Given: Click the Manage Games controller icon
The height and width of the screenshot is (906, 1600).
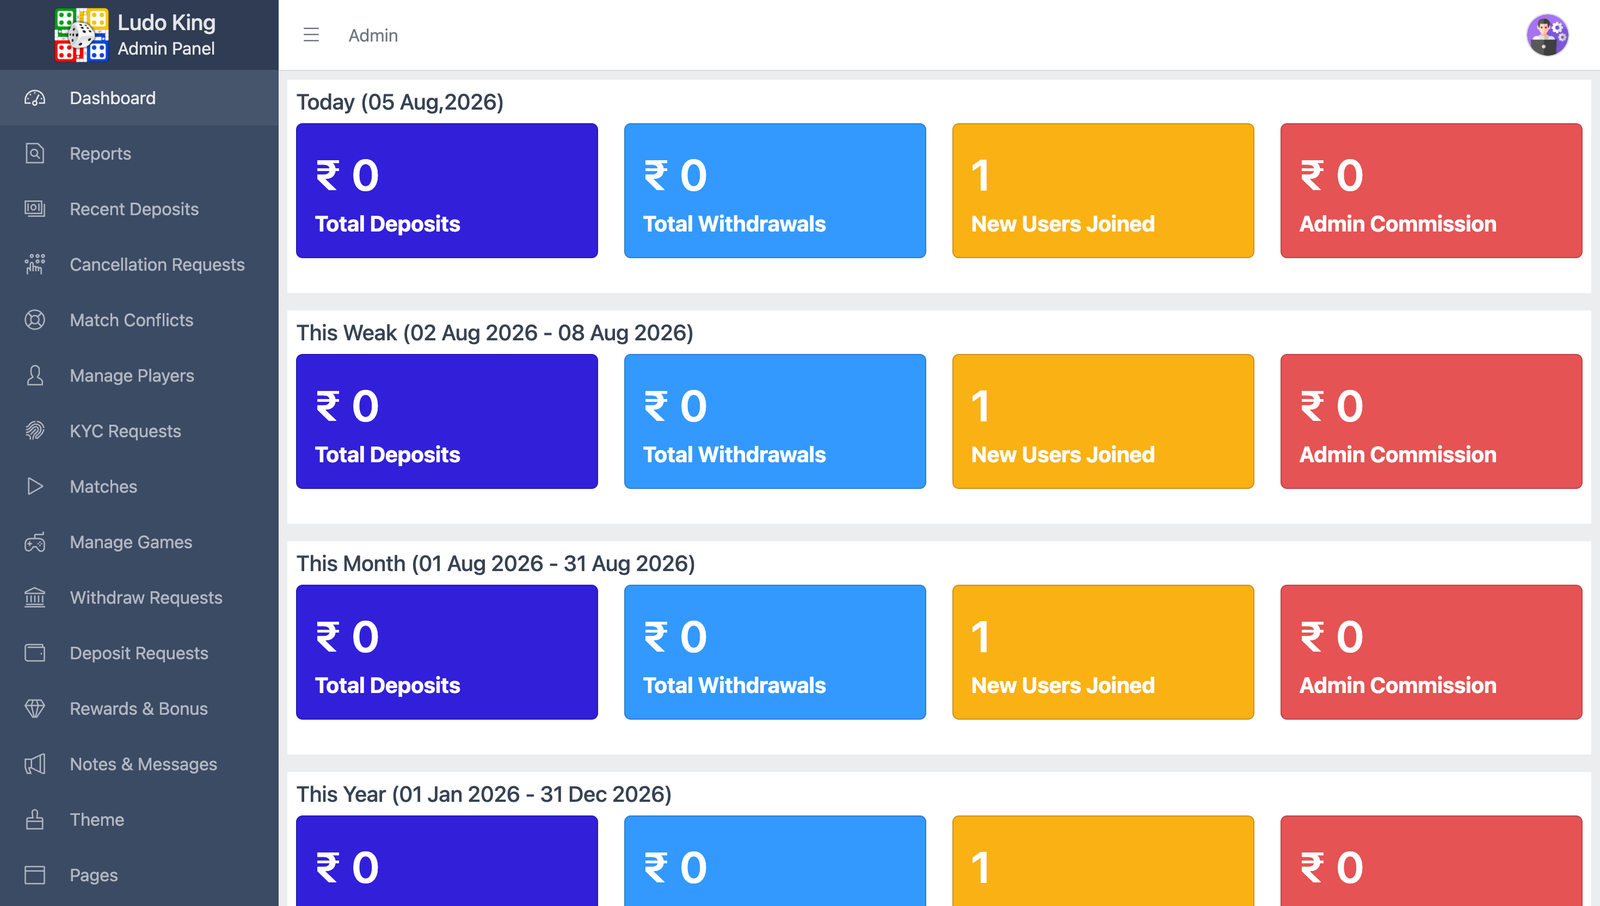Looking at the screenshot, I should point(35,542).
